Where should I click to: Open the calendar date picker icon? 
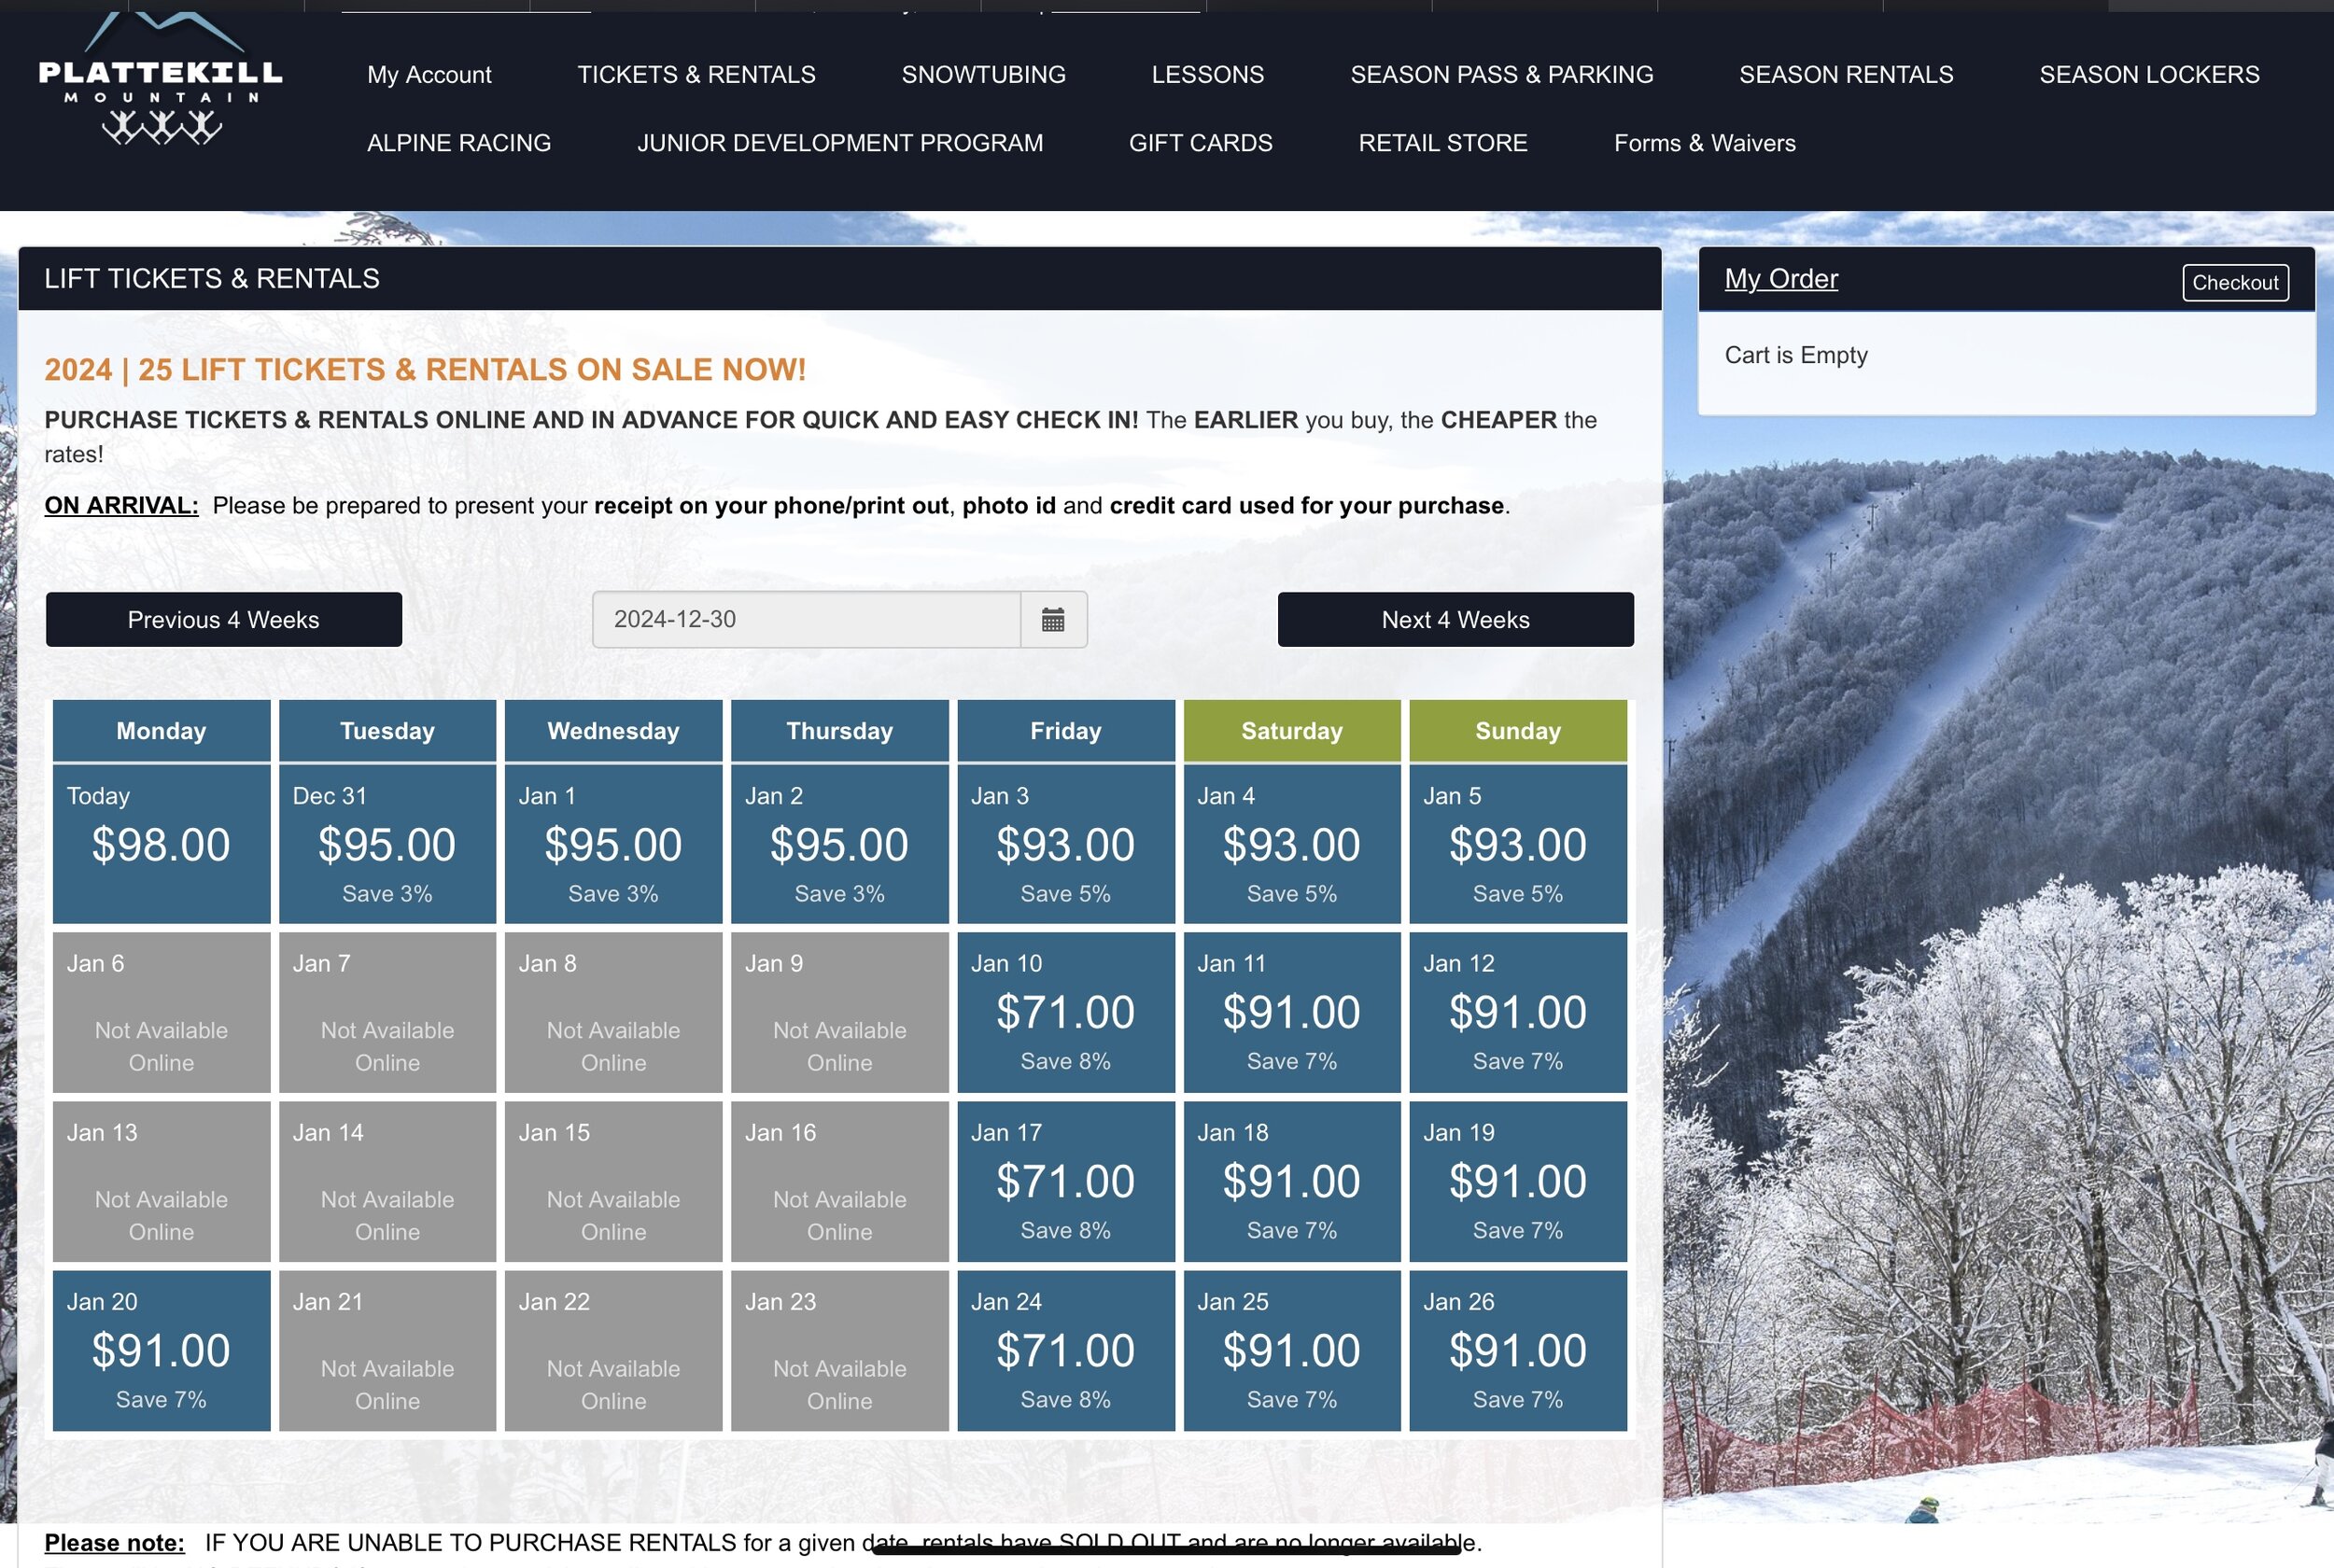(1052, 620)
